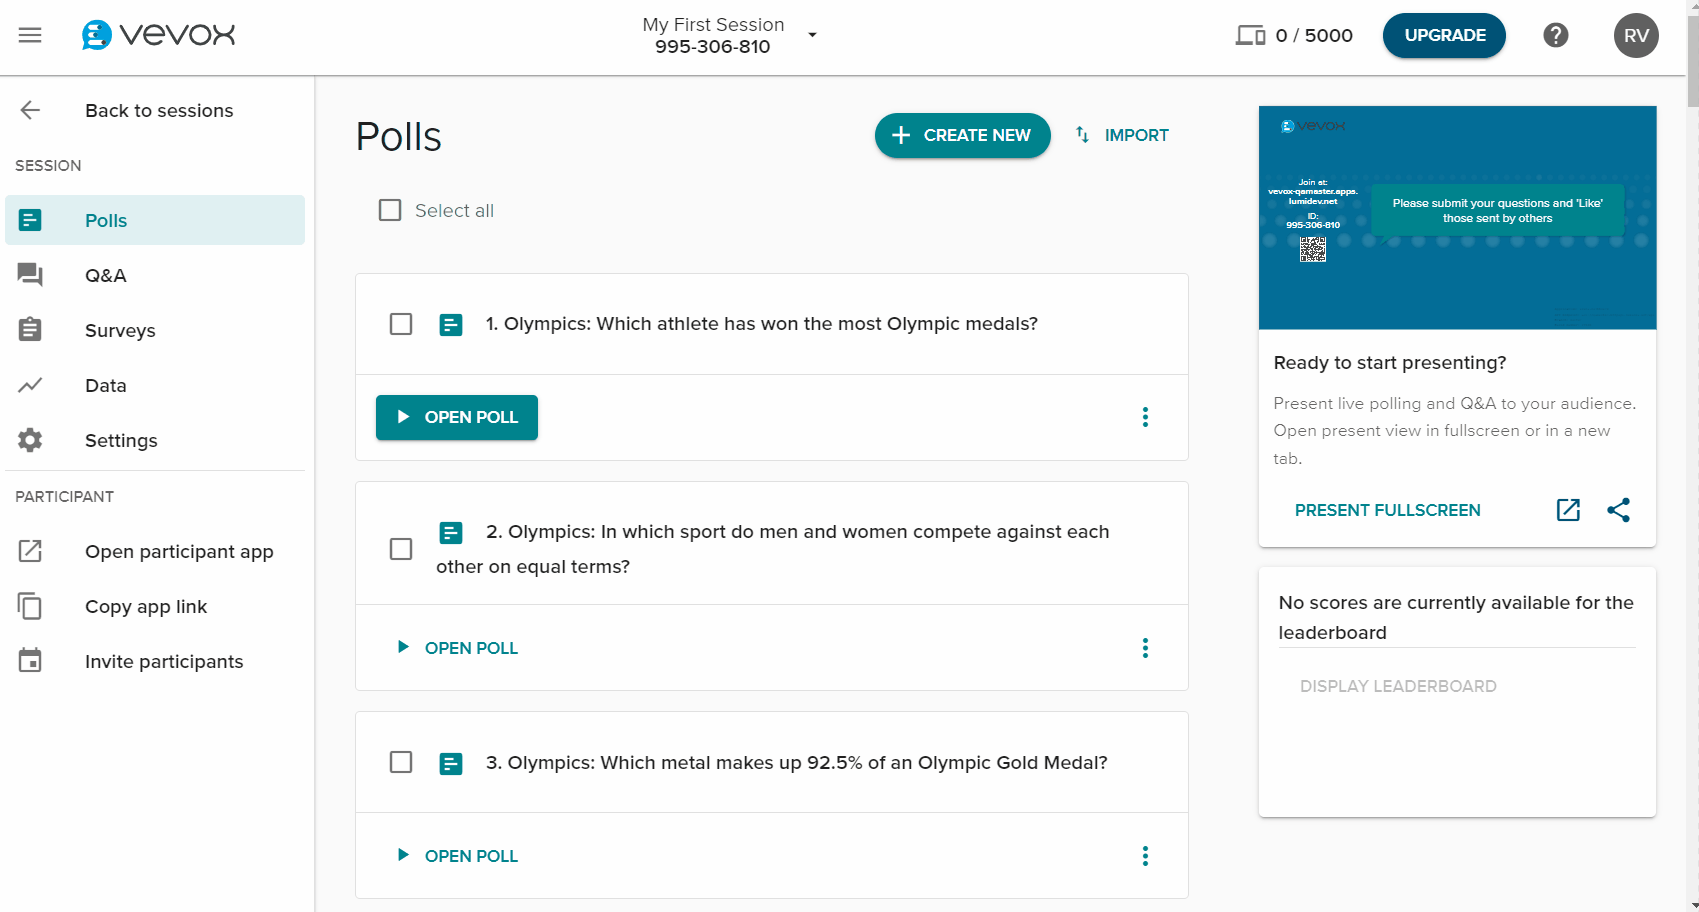Image resolution: width=1699 pixels, height=912 pixels.
Task: Tick the Select all checkbox
Action: [390, 210]
